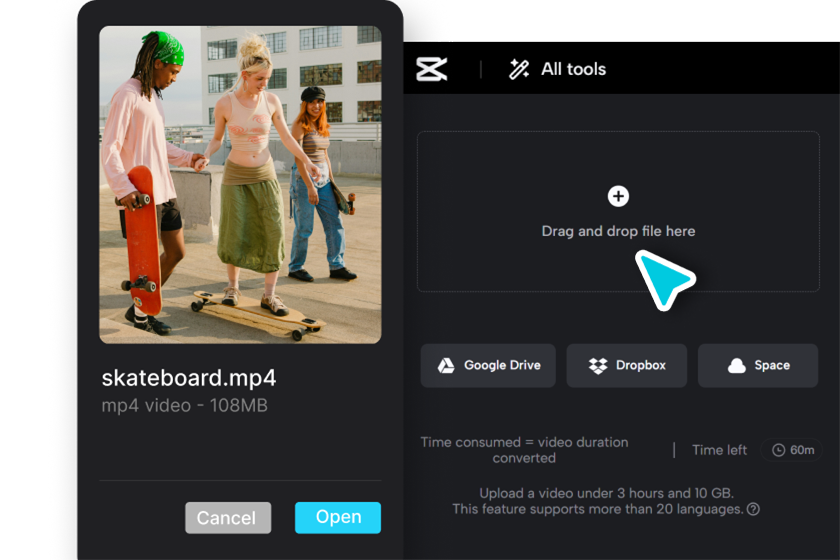
Task: Click the magic wand icon beside All tools
Action: pyautogui.click(x=519, y=69)
